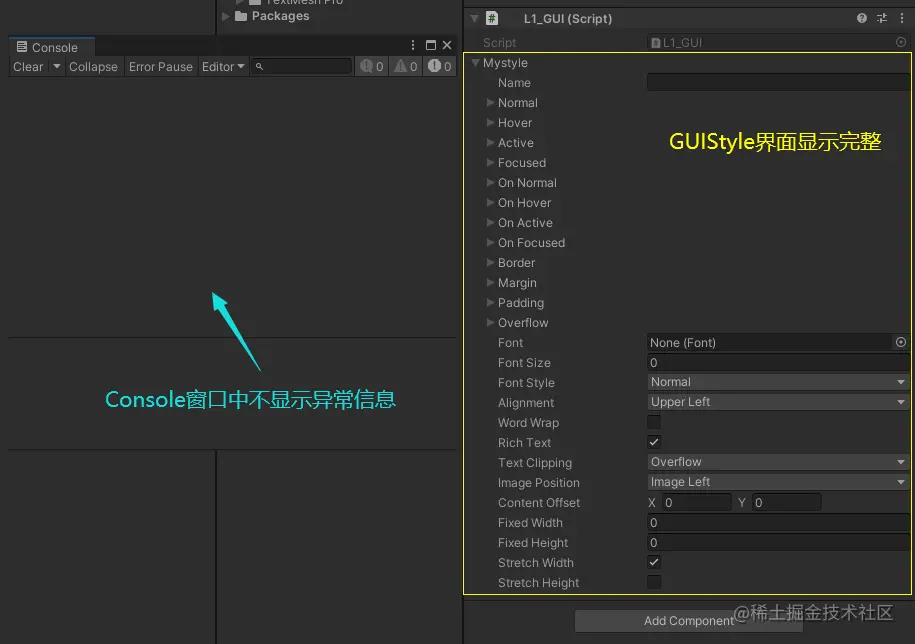This screenshot has width=915, height=644.
Task: Expand the Normal state foldout
Action: tap(490, 102)
